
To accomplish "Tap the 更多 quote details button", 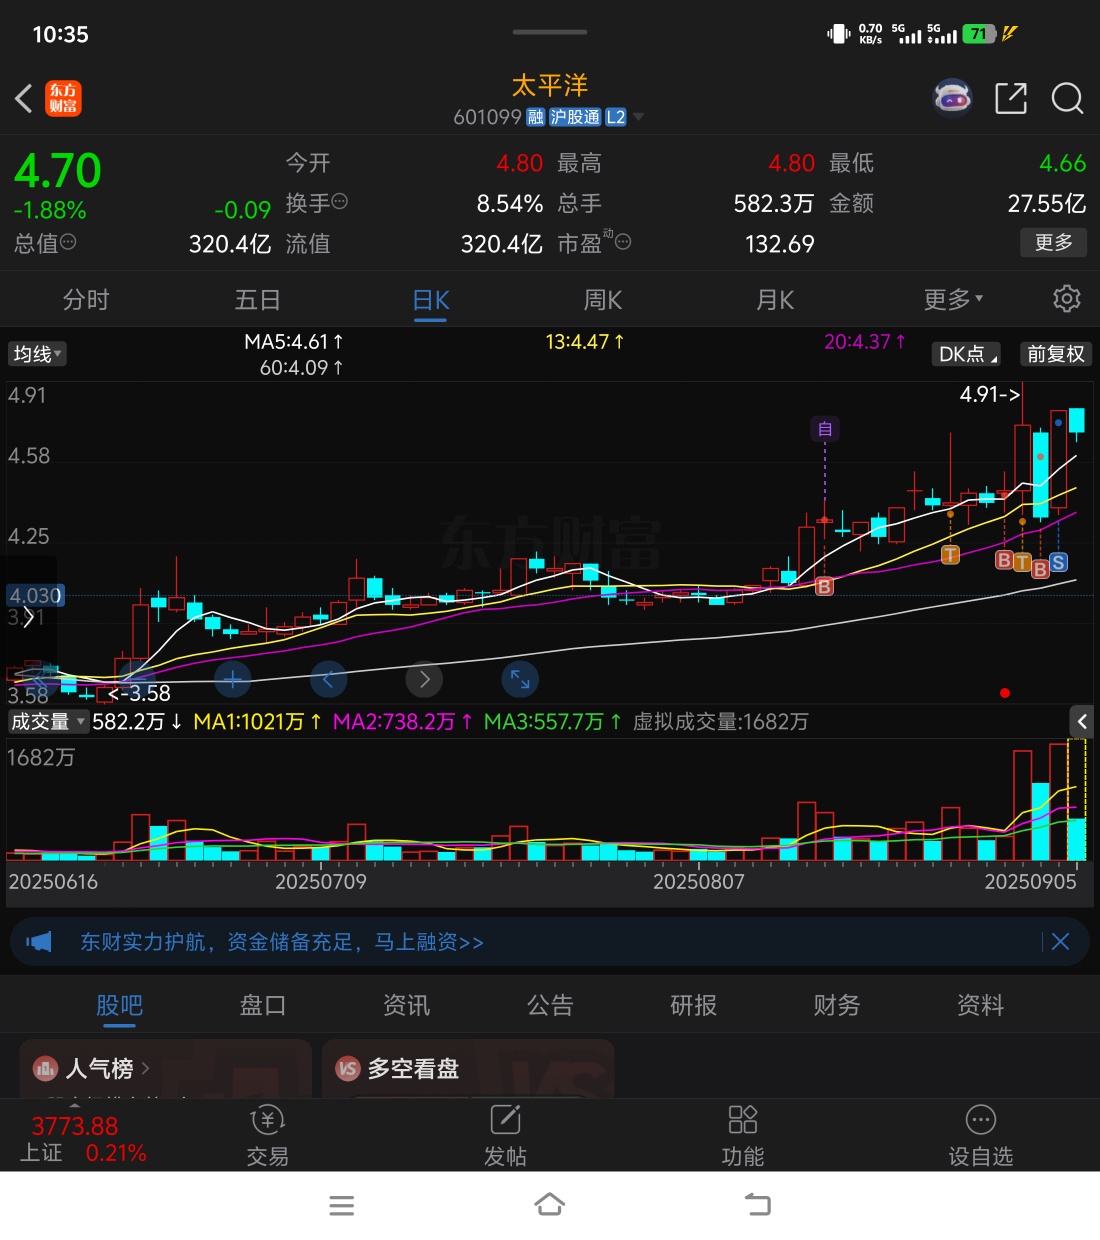I will [x=1054, y=242].
